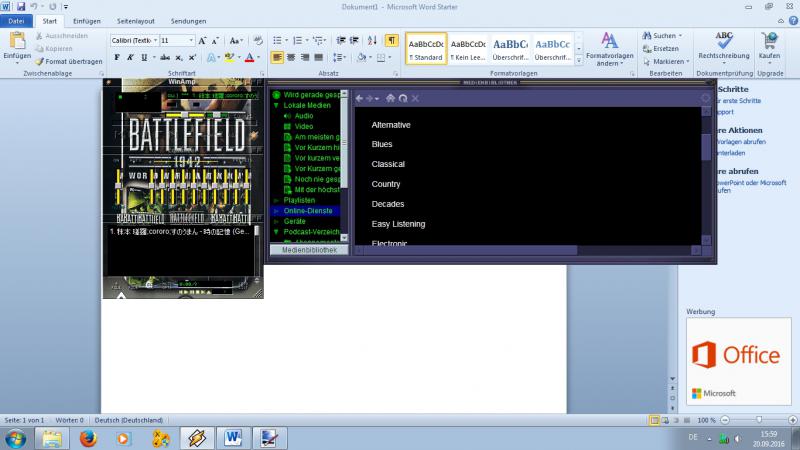Apply subscript formatting
Screen dimensions: 800x450
pyautogui.click(x=179, y=58)
